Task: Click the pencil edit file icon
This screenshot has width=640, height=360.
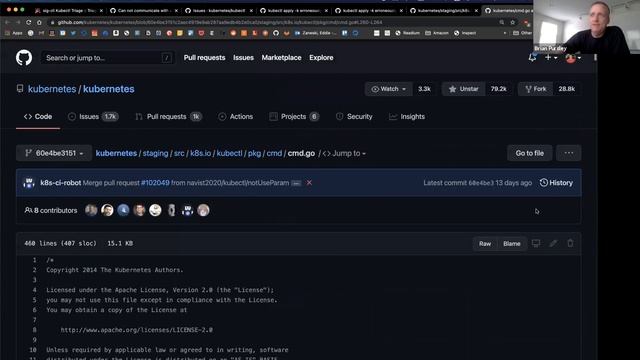Action: [553, 243]
